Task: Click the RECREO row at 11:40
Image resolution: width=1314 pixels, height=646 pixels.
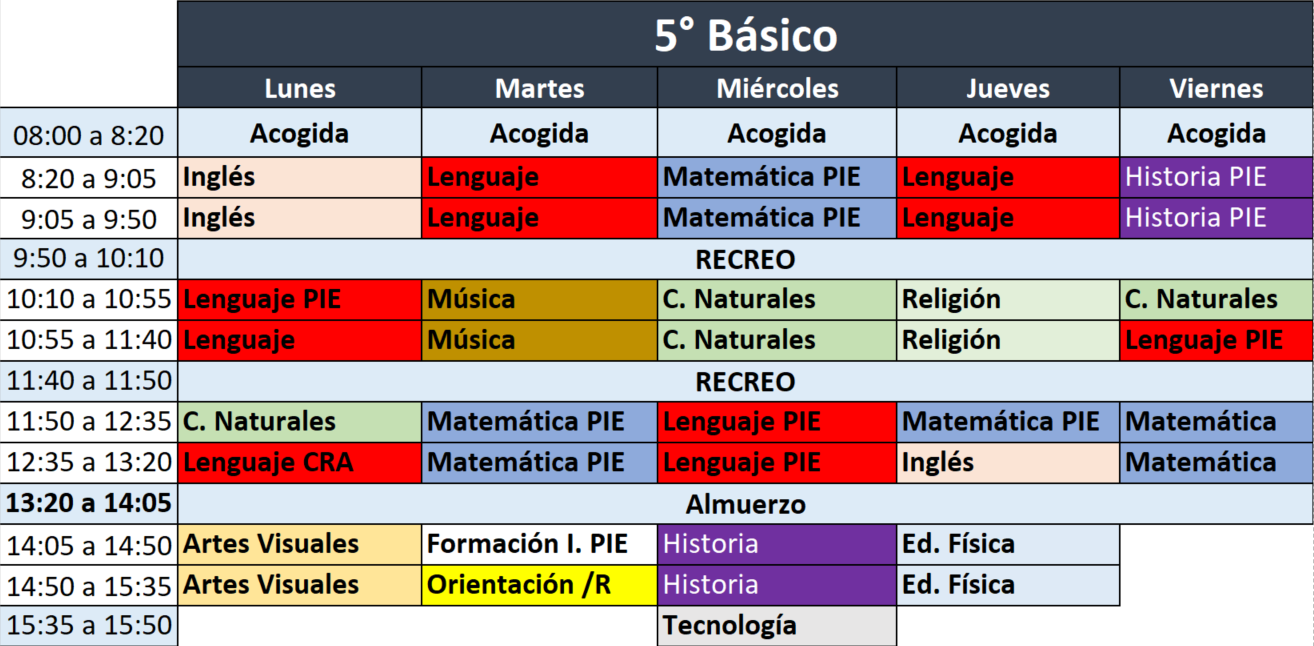Action: click(x=745, y=382)
